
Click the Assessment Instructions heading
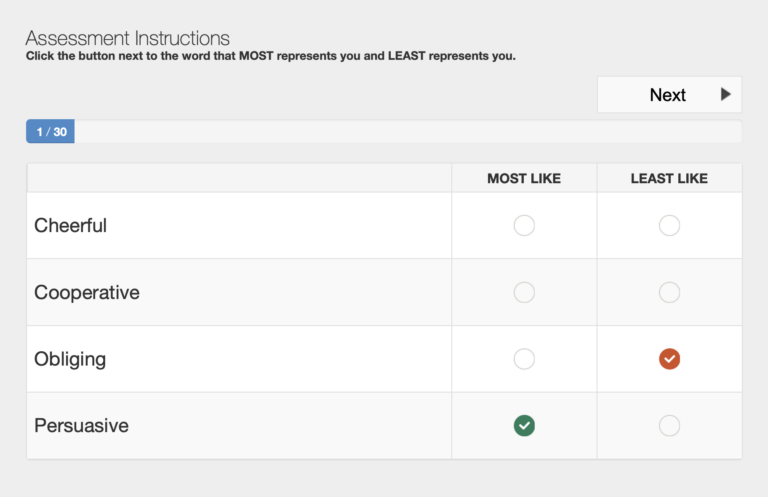(x=128, y=38)
